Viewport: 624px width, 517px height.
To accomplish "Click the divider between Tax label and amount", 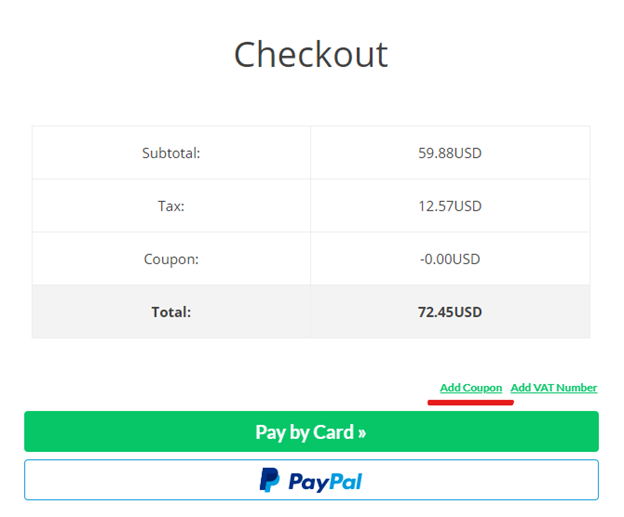I will pyautogui.click(x=310, y=206).
